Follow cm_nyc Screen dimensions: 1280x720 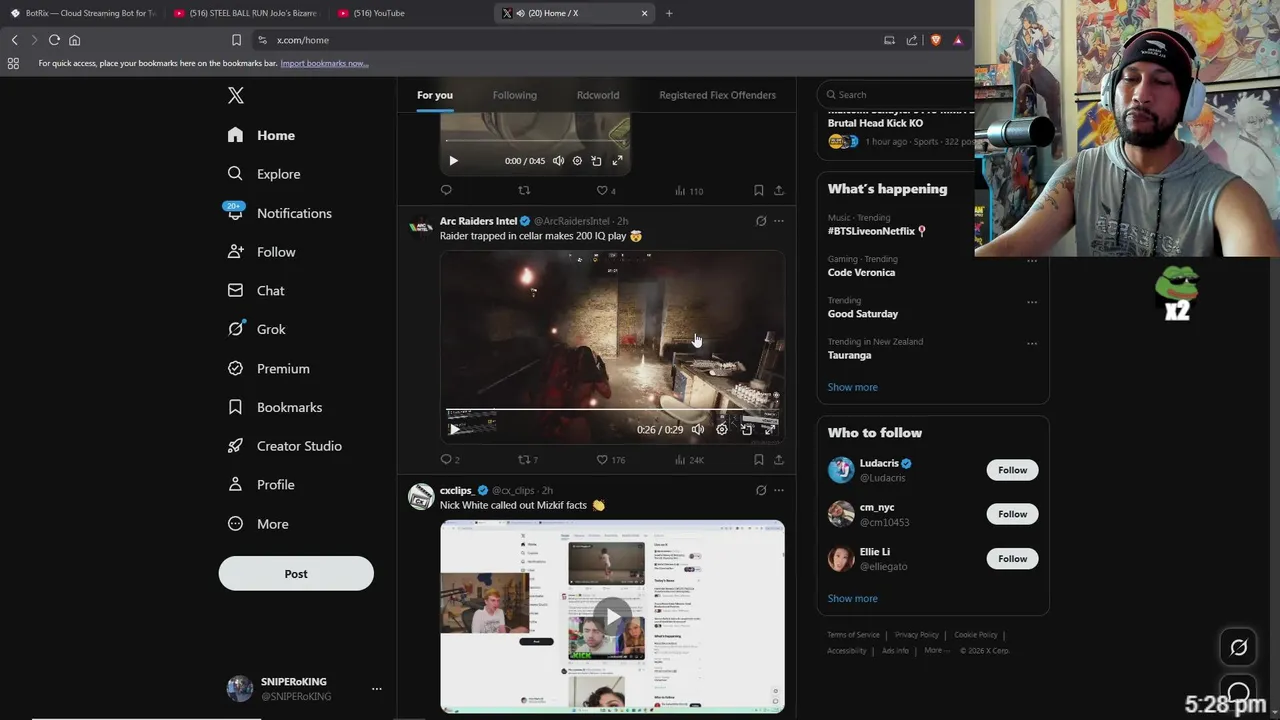pos(1012,514)
